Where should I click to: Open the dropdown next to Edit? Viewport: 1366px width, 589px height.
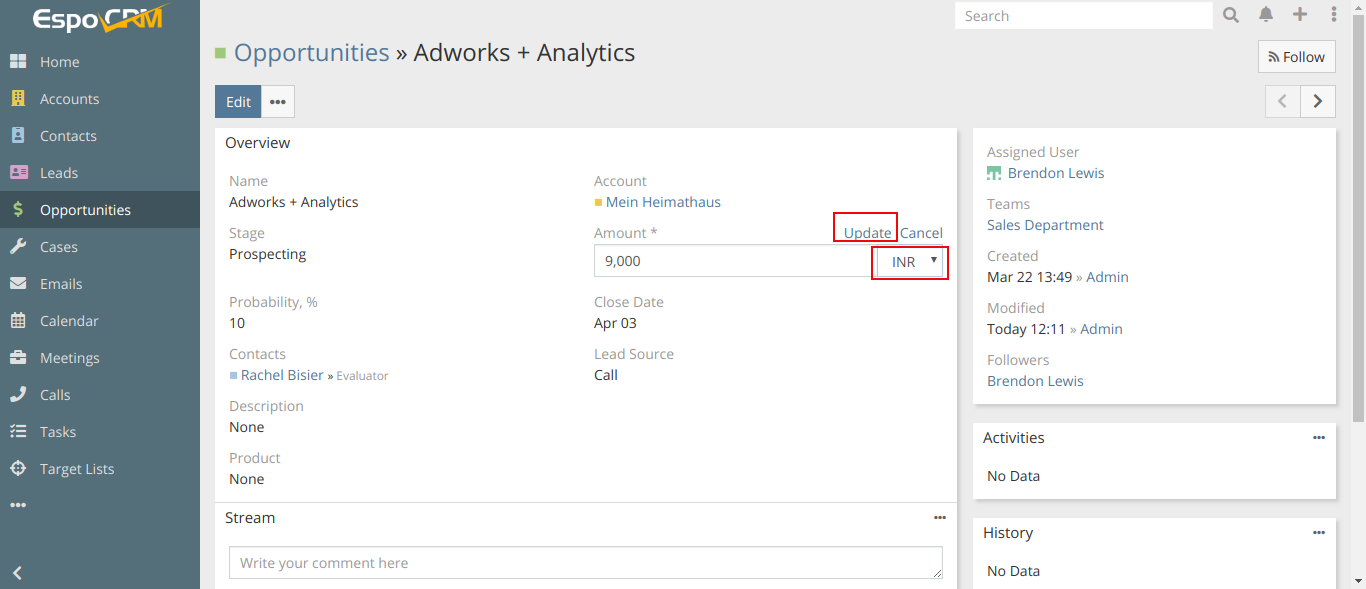point(278,102)
